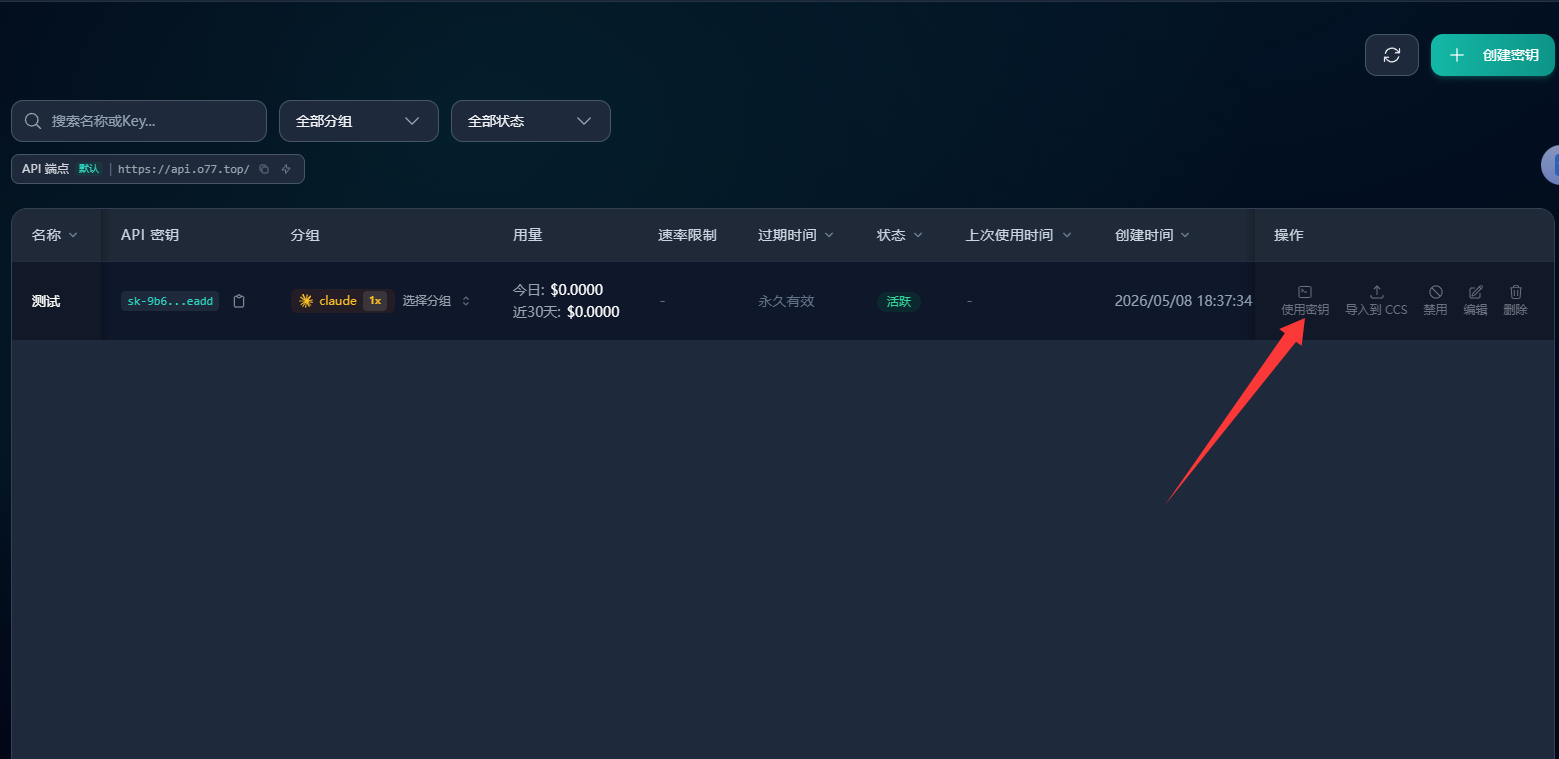
Task: Click the masked key sk-9b6...eadd
Action: 170,301
